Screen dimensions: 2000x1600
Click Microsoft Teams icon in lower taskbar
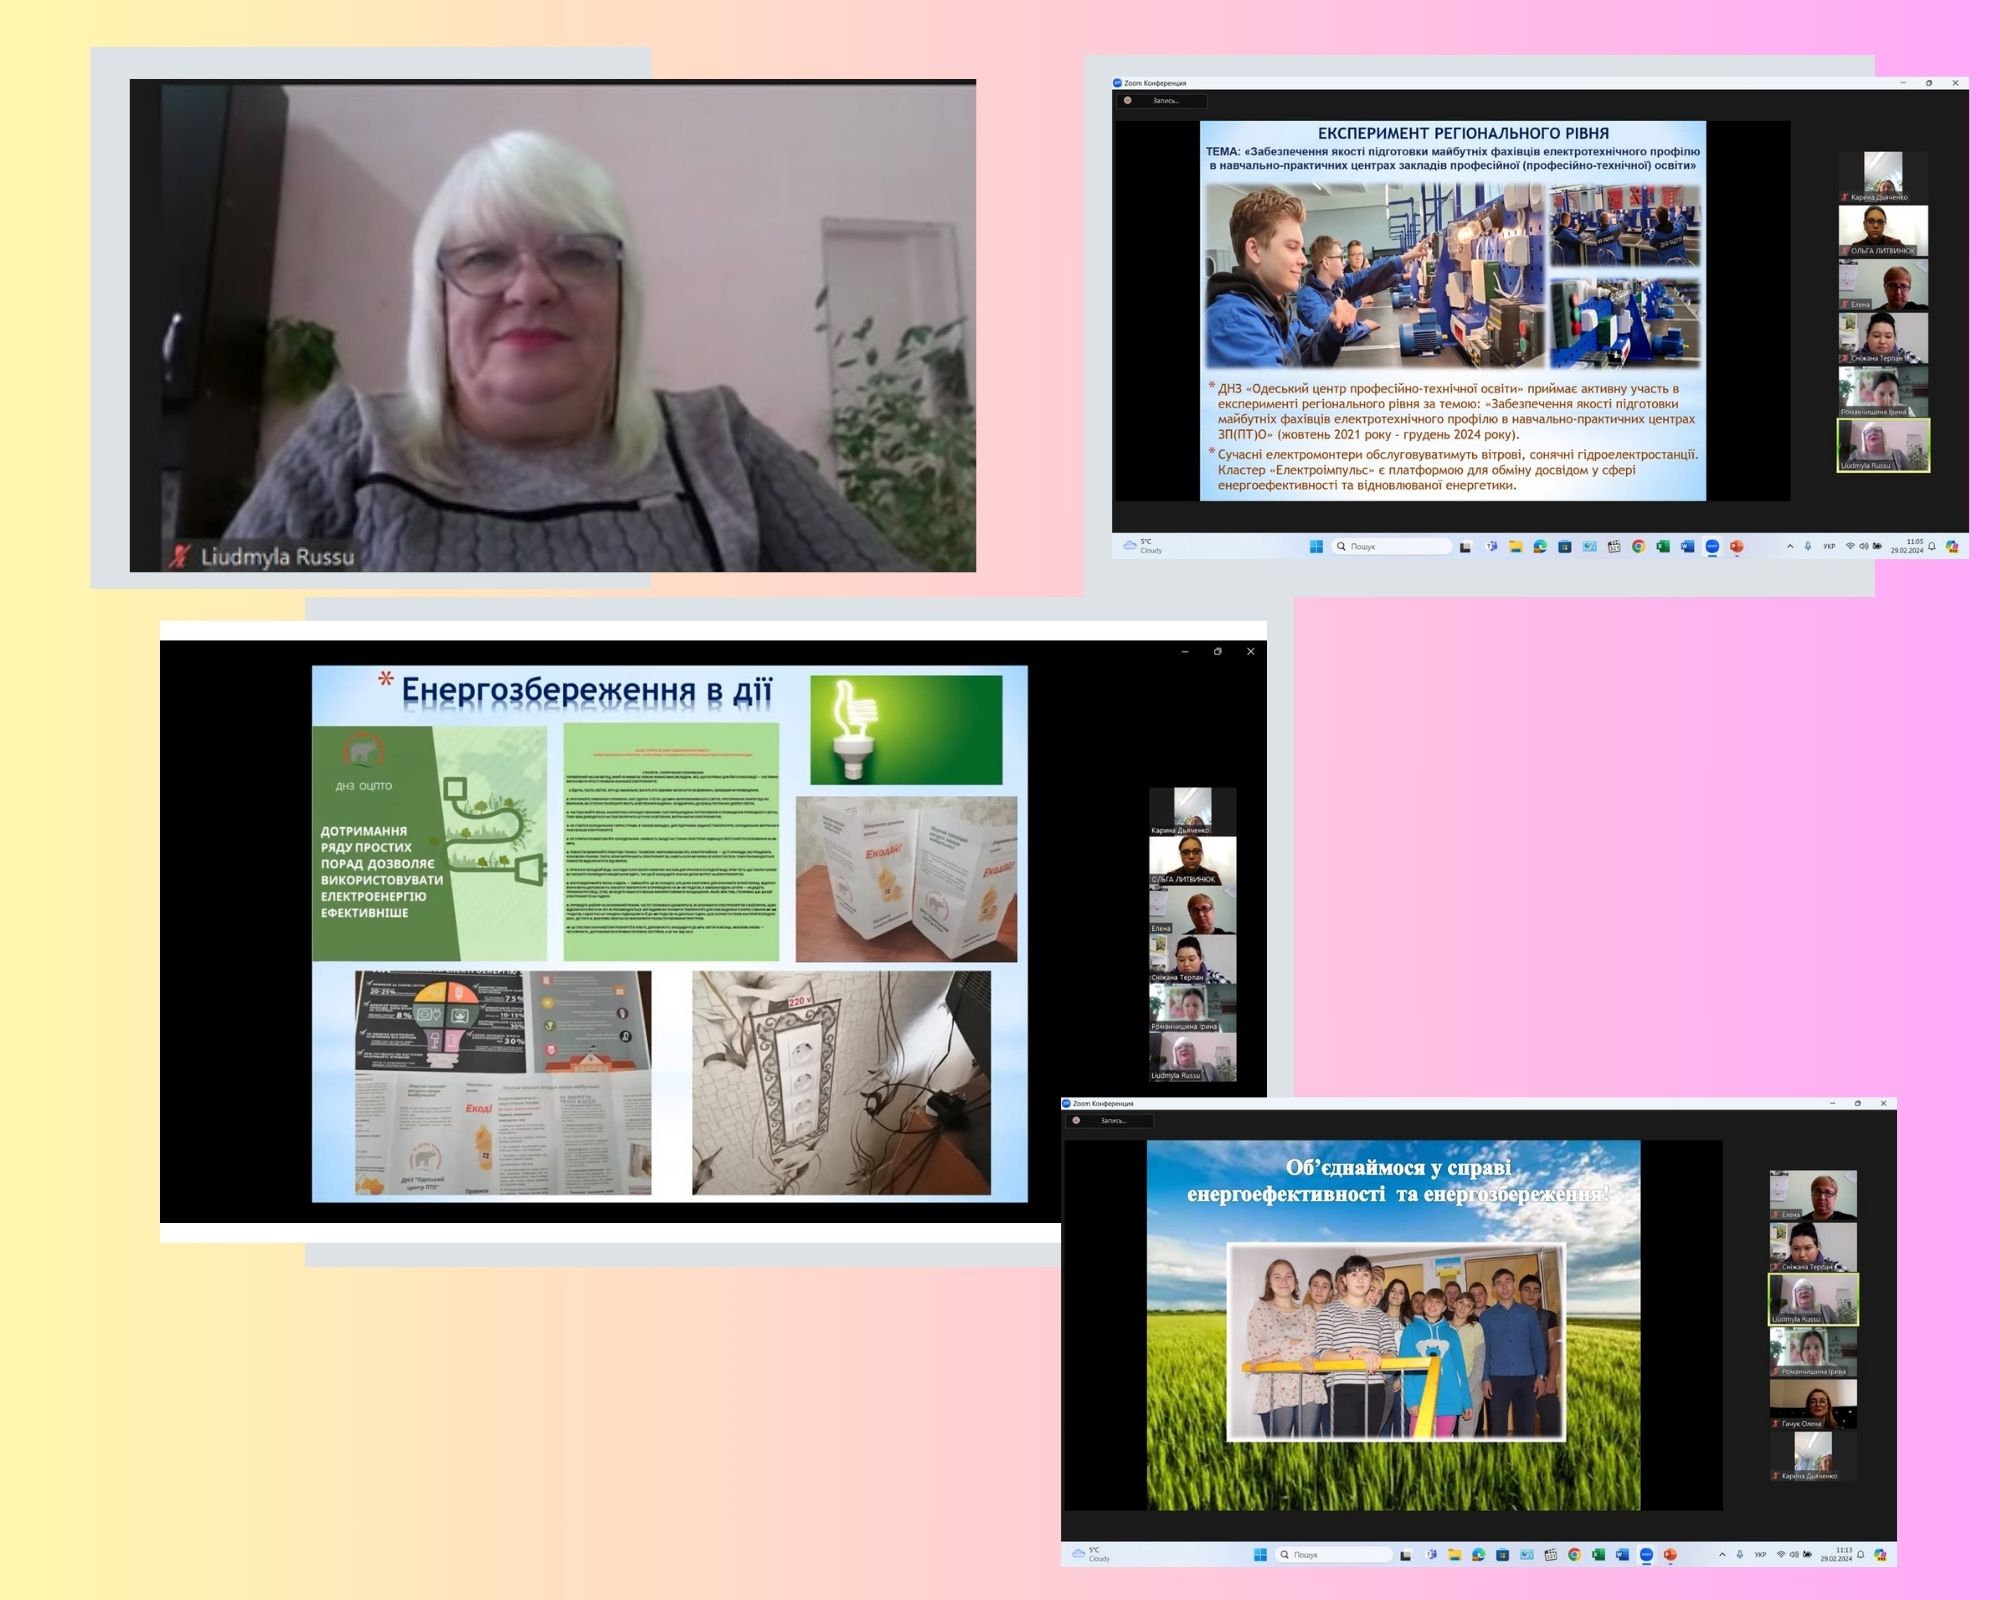(x=1431, y=1555)
